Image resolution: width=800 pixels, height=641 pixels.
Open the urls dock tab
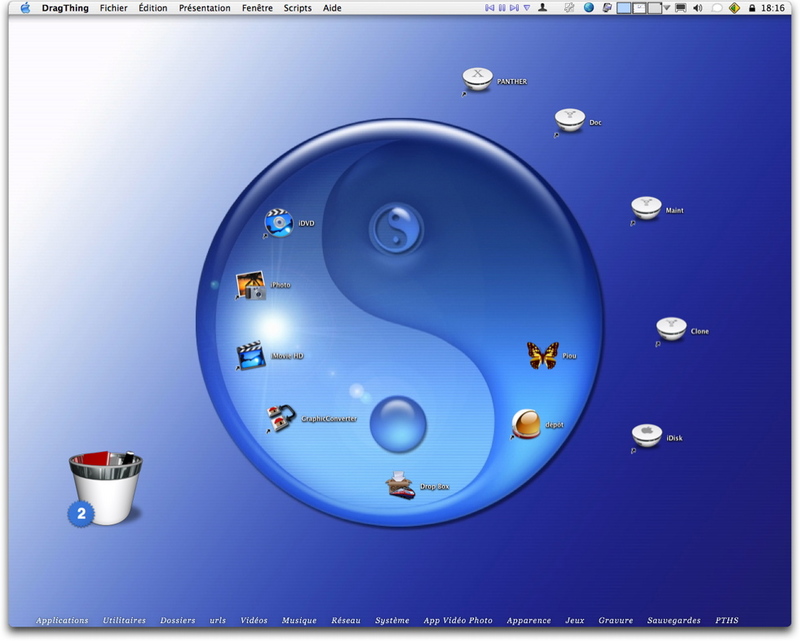[217, 620]
